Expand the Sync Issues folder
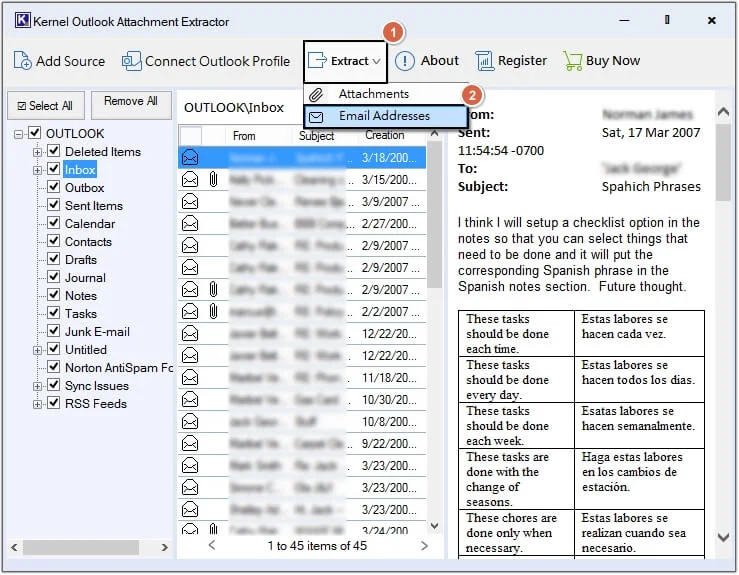 click(x=37, y=386)
